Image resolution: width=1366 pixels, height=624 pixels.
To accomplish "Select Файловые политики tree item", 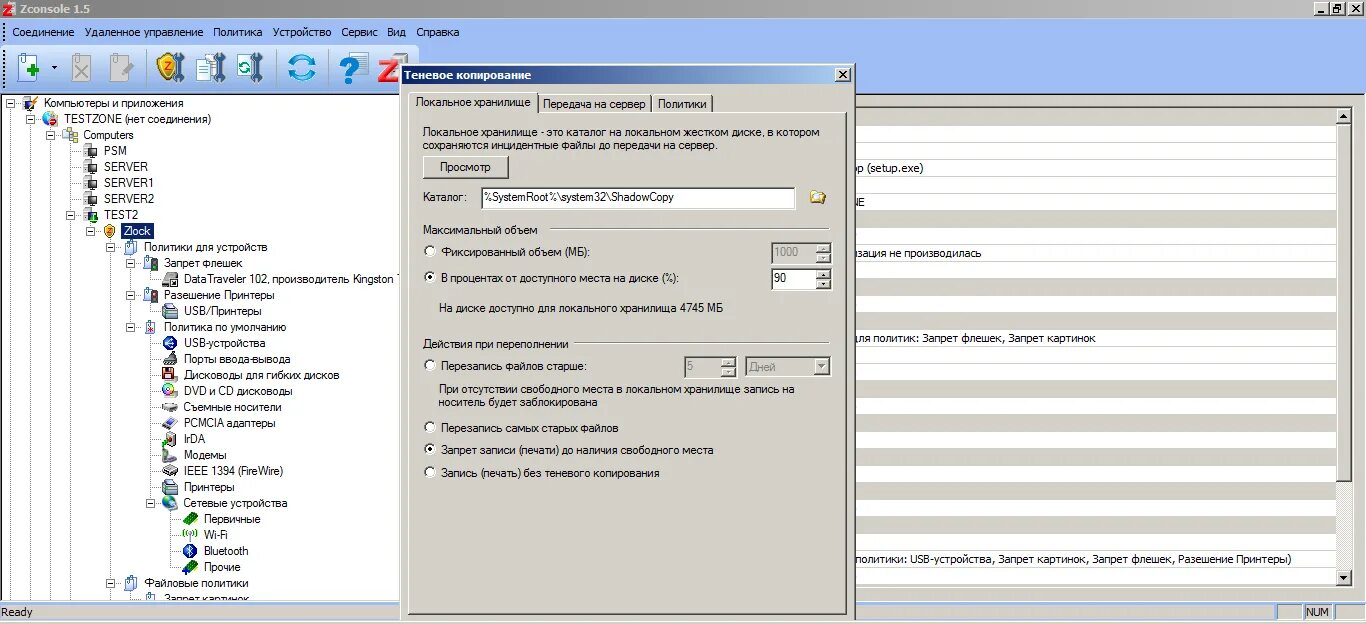I will point(196,583).
